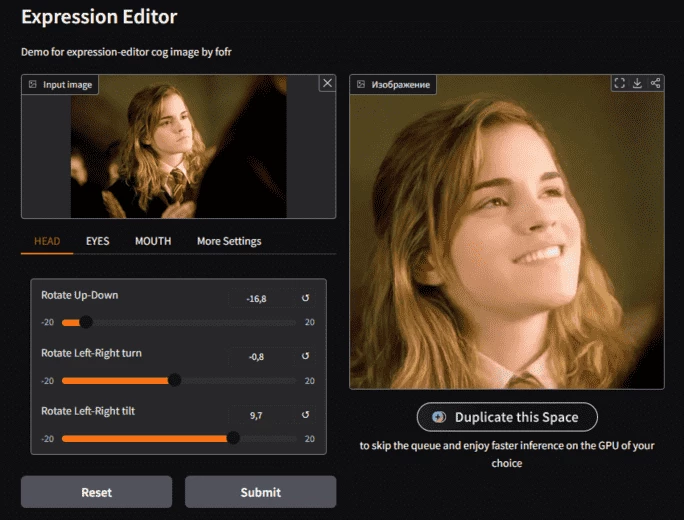Click the Rotate Left-Right turn label
The width and height of the screenshot is (684, 520).
91,353
